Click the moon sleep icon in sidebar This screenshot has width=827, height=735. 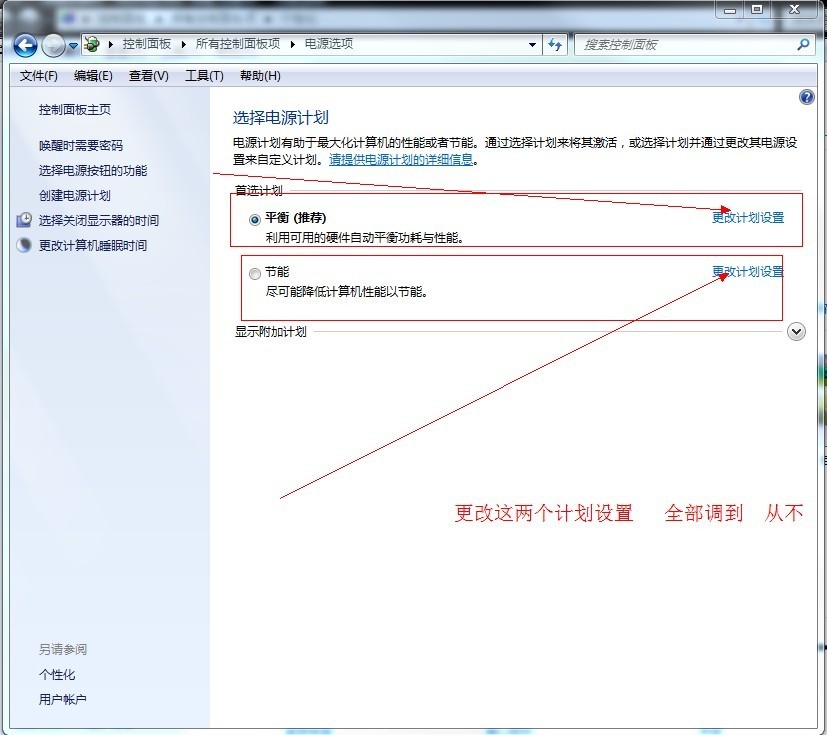[24, 245]
